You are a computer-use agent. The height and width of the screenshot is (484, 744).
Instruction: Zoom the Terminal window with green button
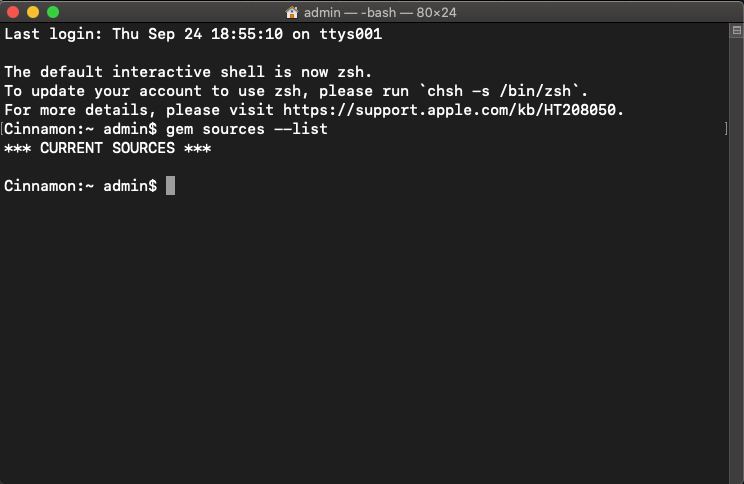point(53,12)
